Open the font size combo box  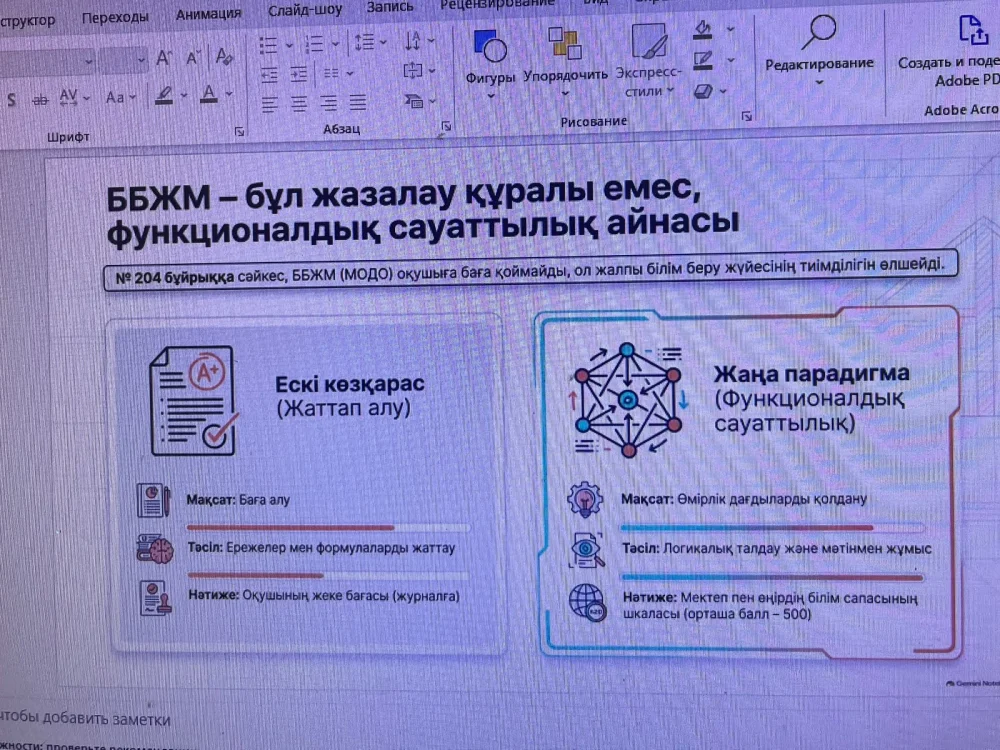tap(124, 61)
